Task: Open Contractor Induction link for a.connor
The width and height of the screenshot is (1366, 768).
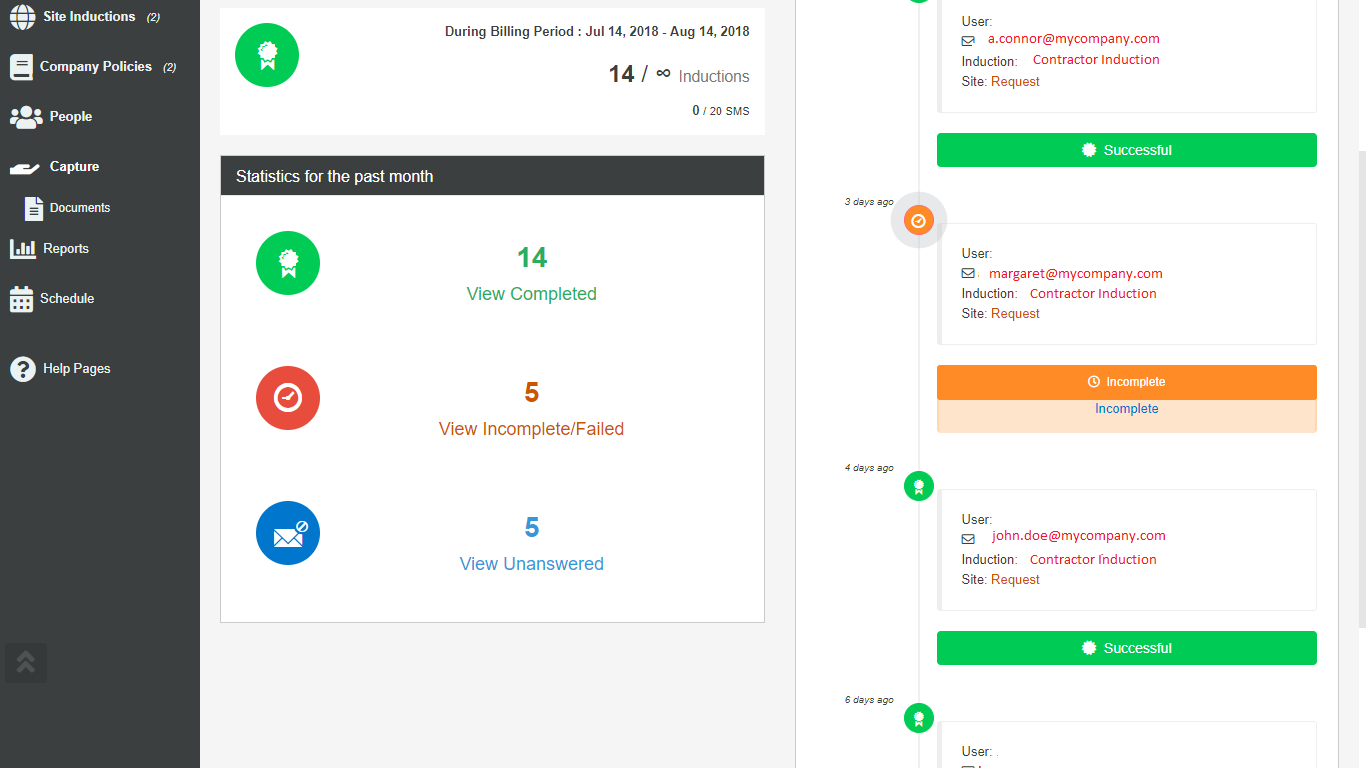Action: (1096, 60)
